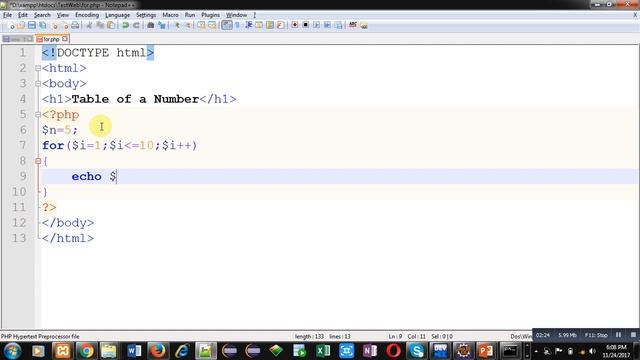Click the 'Table of a Number' heading text
The height and width of the screenshot is (360, 640).
pyautogui.click(x=135, y=99)
